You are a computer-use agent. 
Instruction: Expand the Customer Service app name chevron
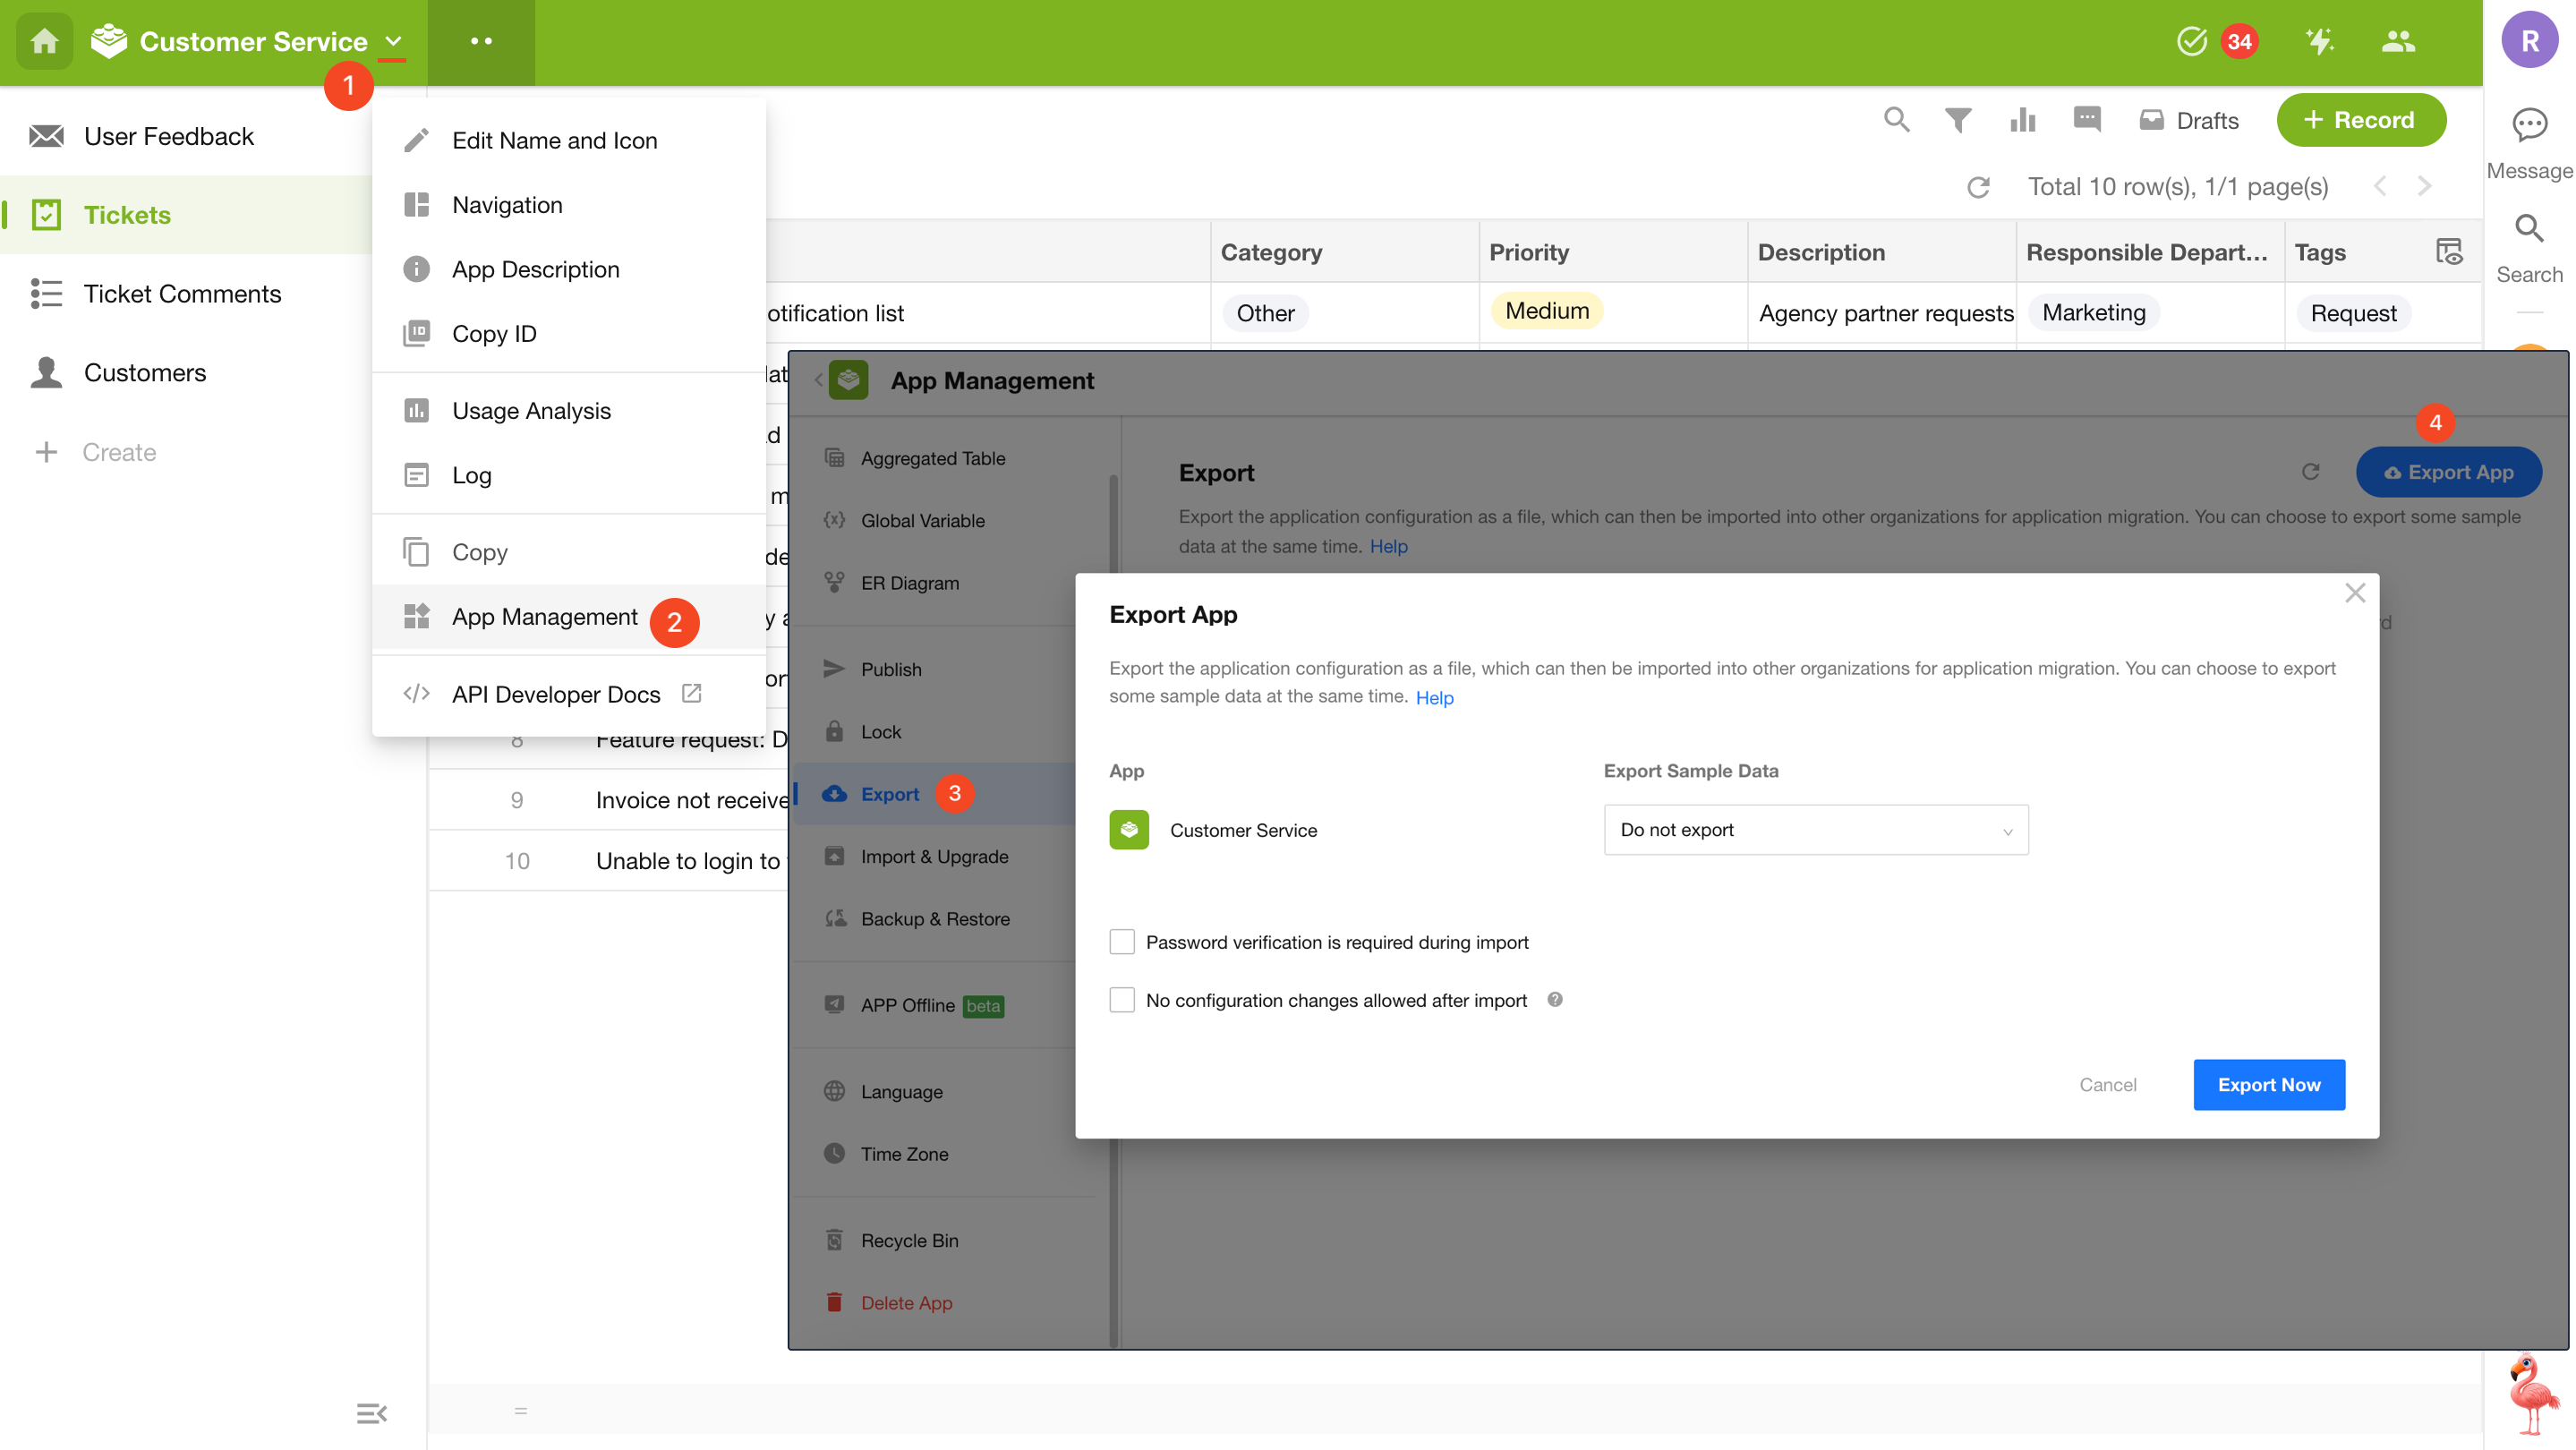click(x=393, y=41)
